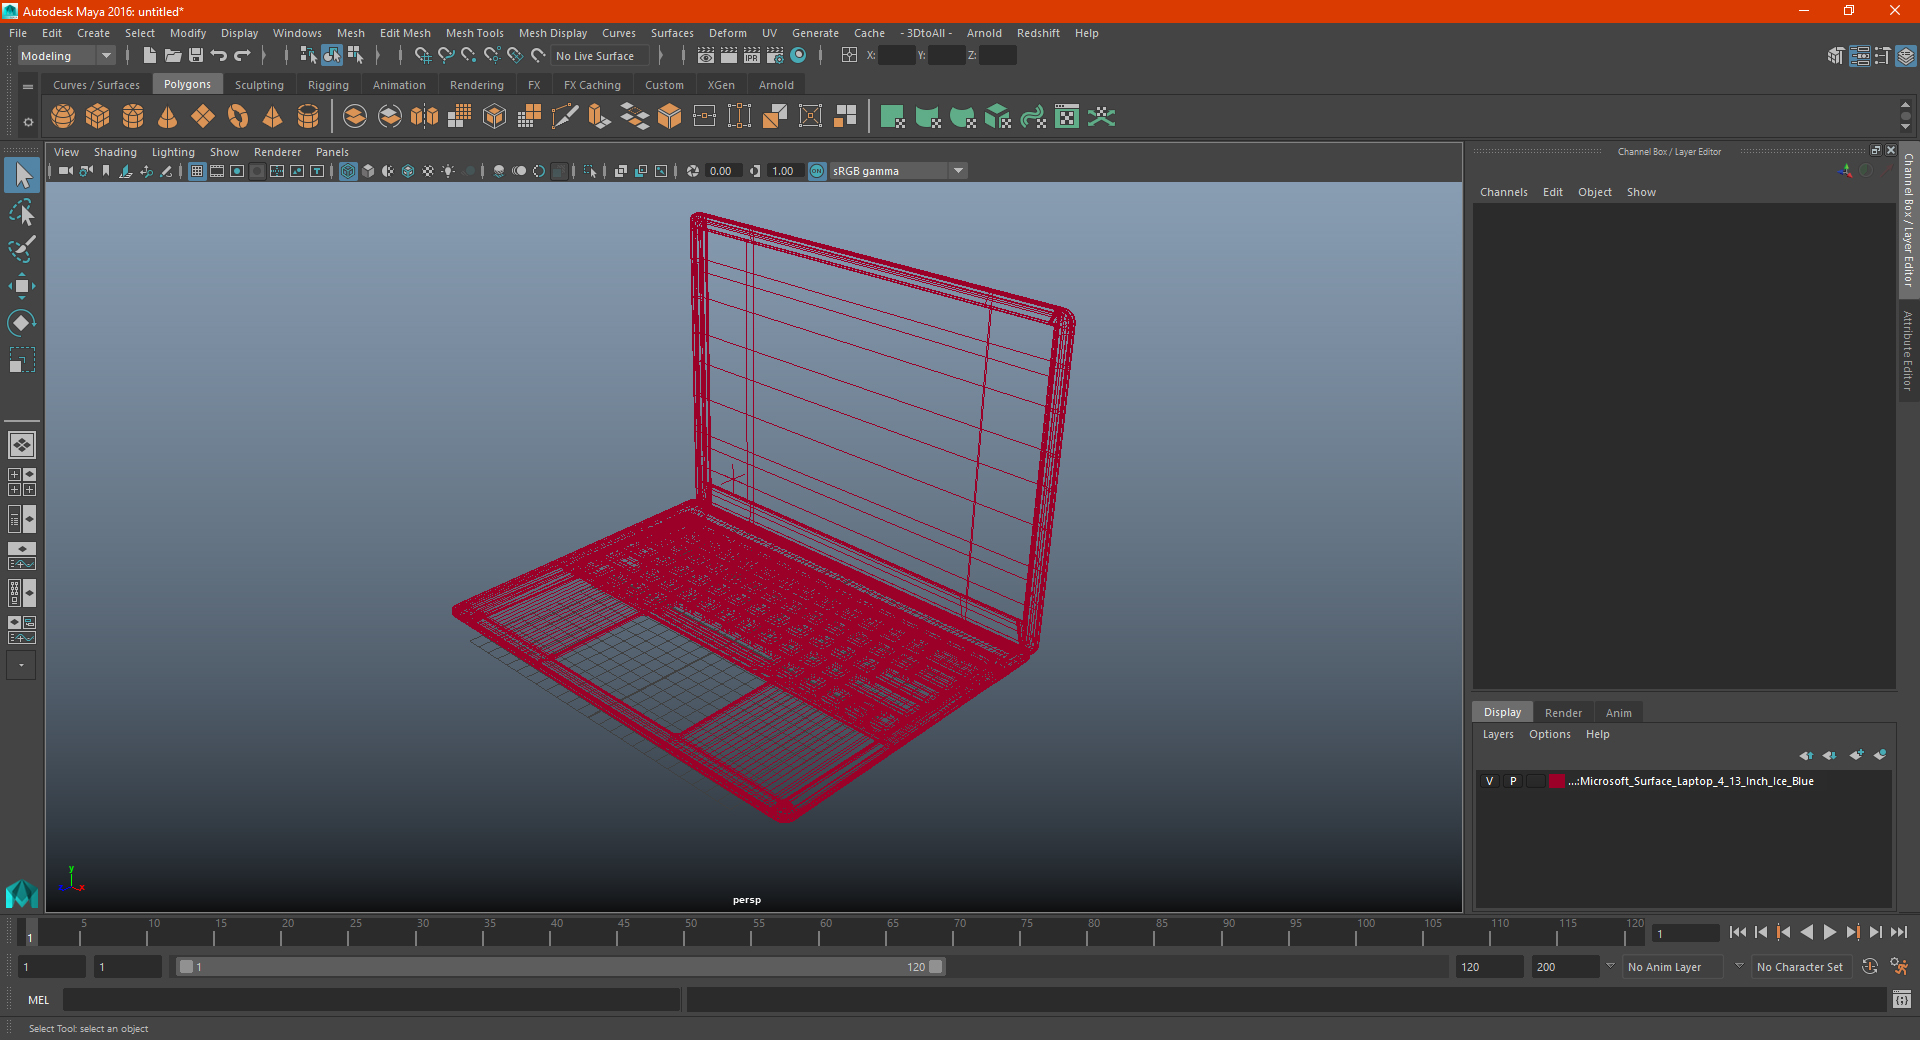1920x1040 pixels.
Task: Click the playback range slider bar
Action: pos(560,967)
